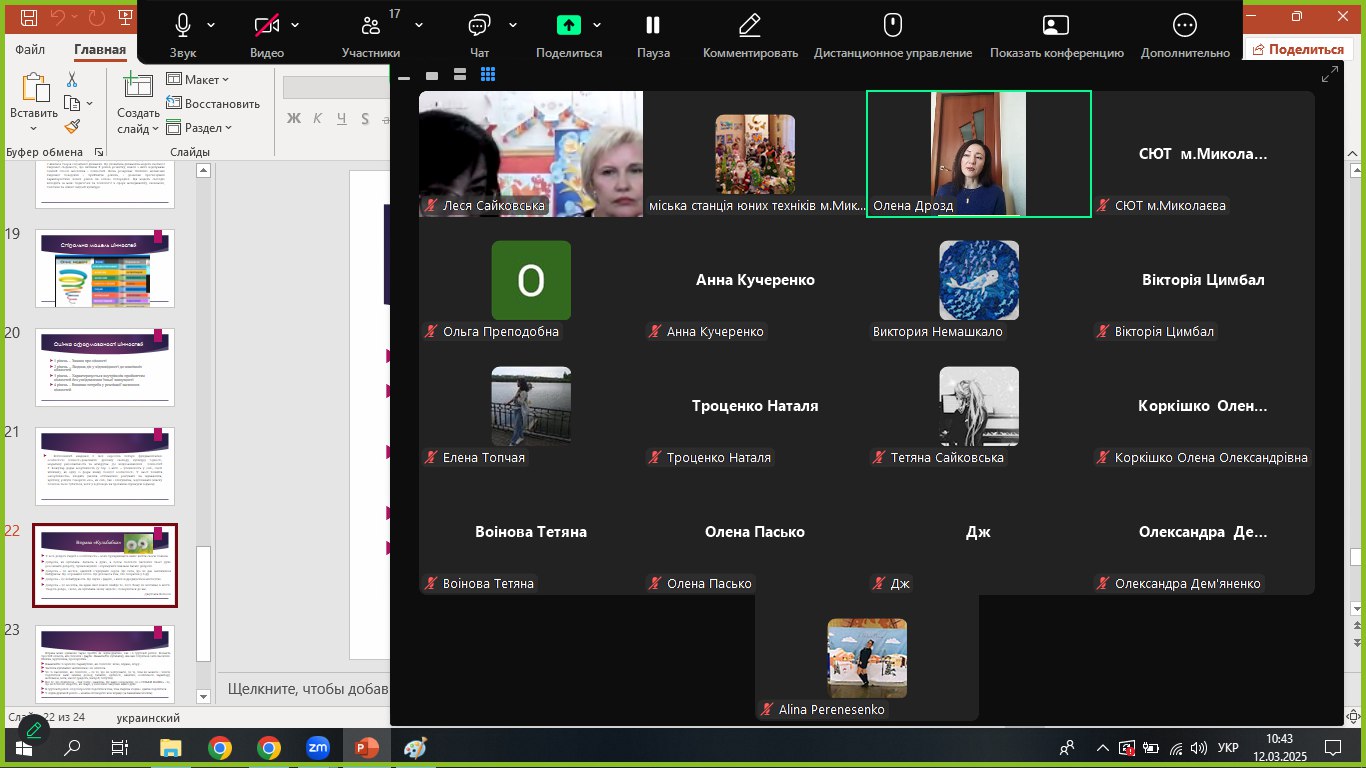This screenshot has width=1366, height=768.
Task: Toggle italic К formatting
Action: 319,119
